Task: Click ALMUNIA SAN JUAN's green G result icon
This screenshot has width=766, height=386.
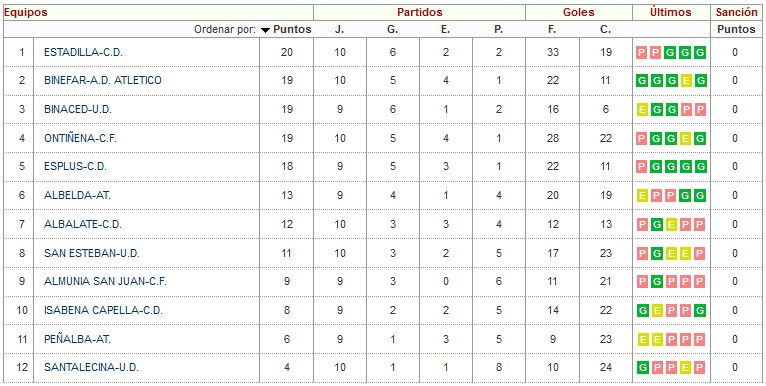Action: click(x=657, y=282)
